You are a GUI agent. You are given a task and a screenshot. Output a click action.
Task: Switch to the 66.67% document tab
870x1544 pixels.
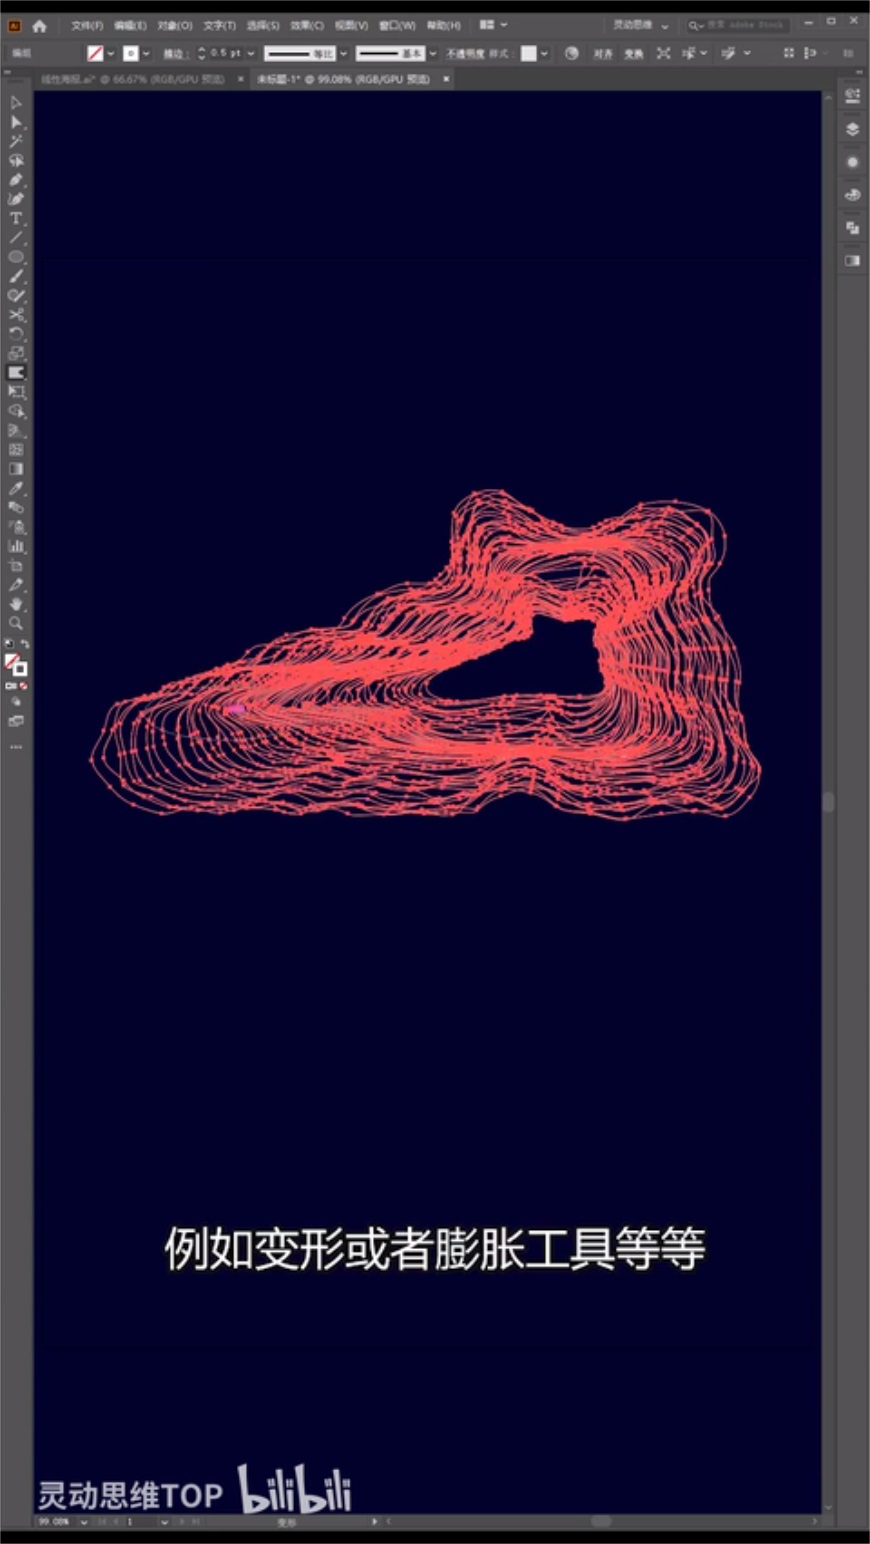[x=135, y=79]
